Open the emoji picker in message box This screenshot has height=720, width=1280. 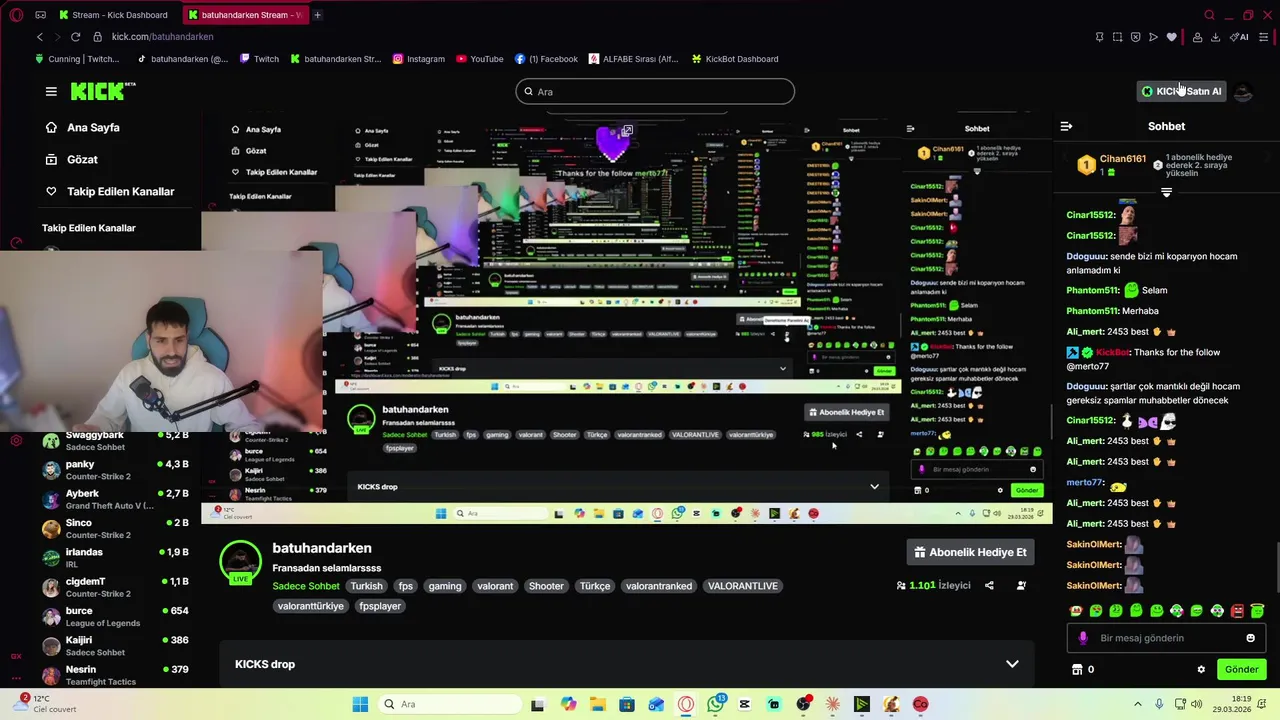[x=1250, y=638]
